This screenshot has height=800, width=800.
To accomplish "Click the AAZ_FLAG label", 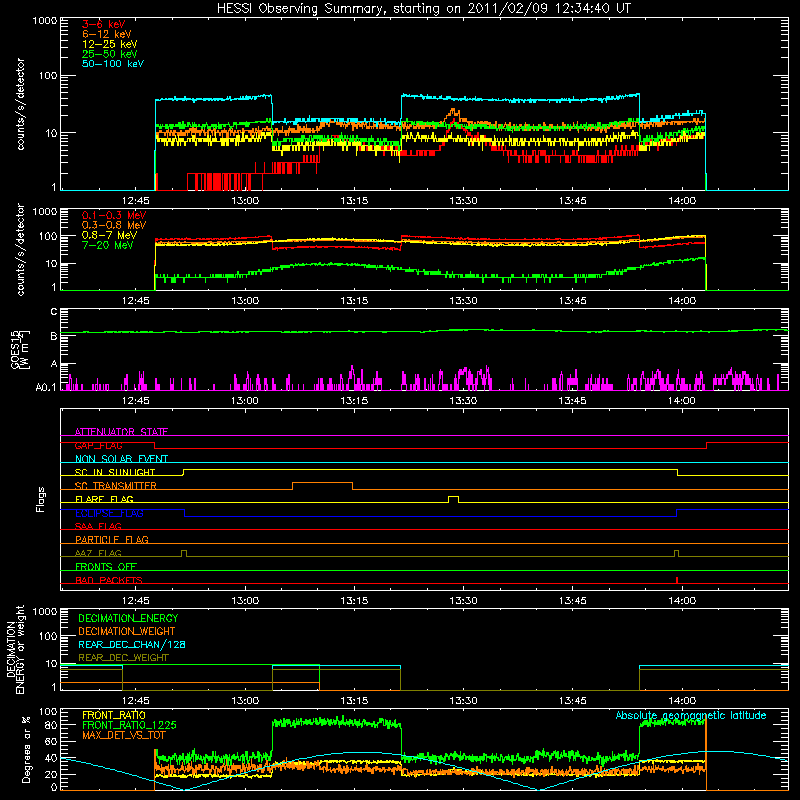I will click(x=98, y=553).
